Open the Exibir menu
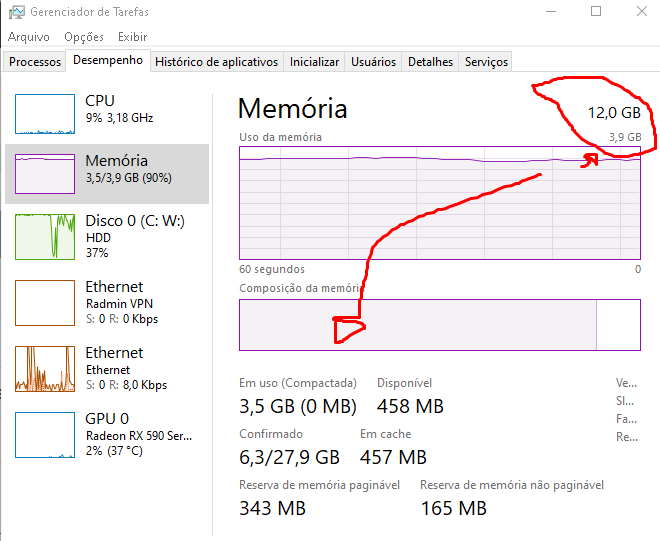Screen dimensions: 660x541 pos(133,37)
